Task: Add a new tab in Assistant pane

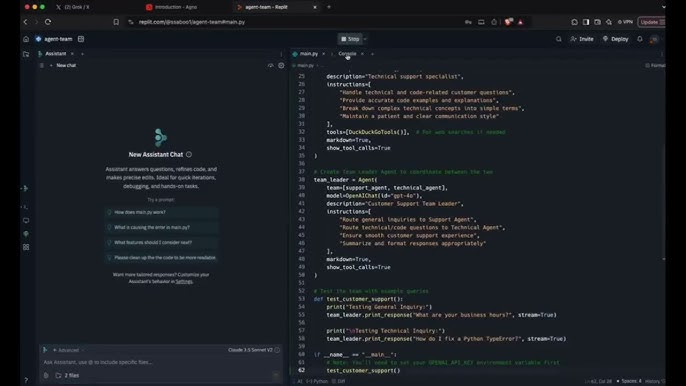Action: click(x=82, y=54)
